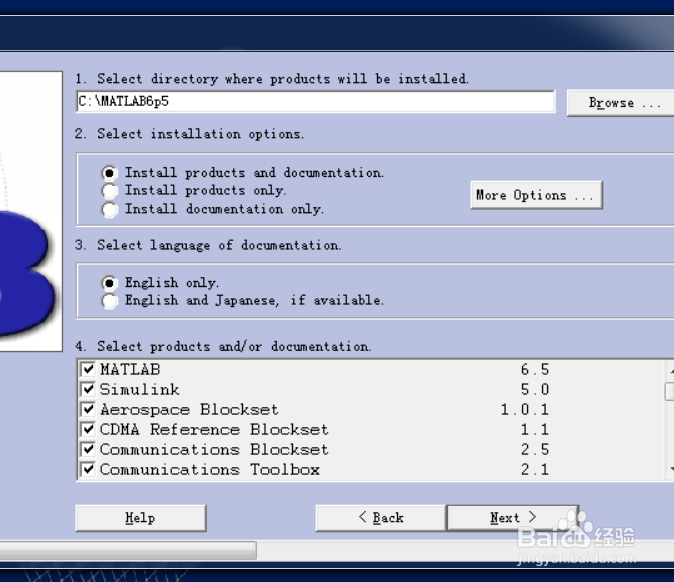Click the CDMA Reference Blockset name
The image size is (674, 582).
(214, 429)
